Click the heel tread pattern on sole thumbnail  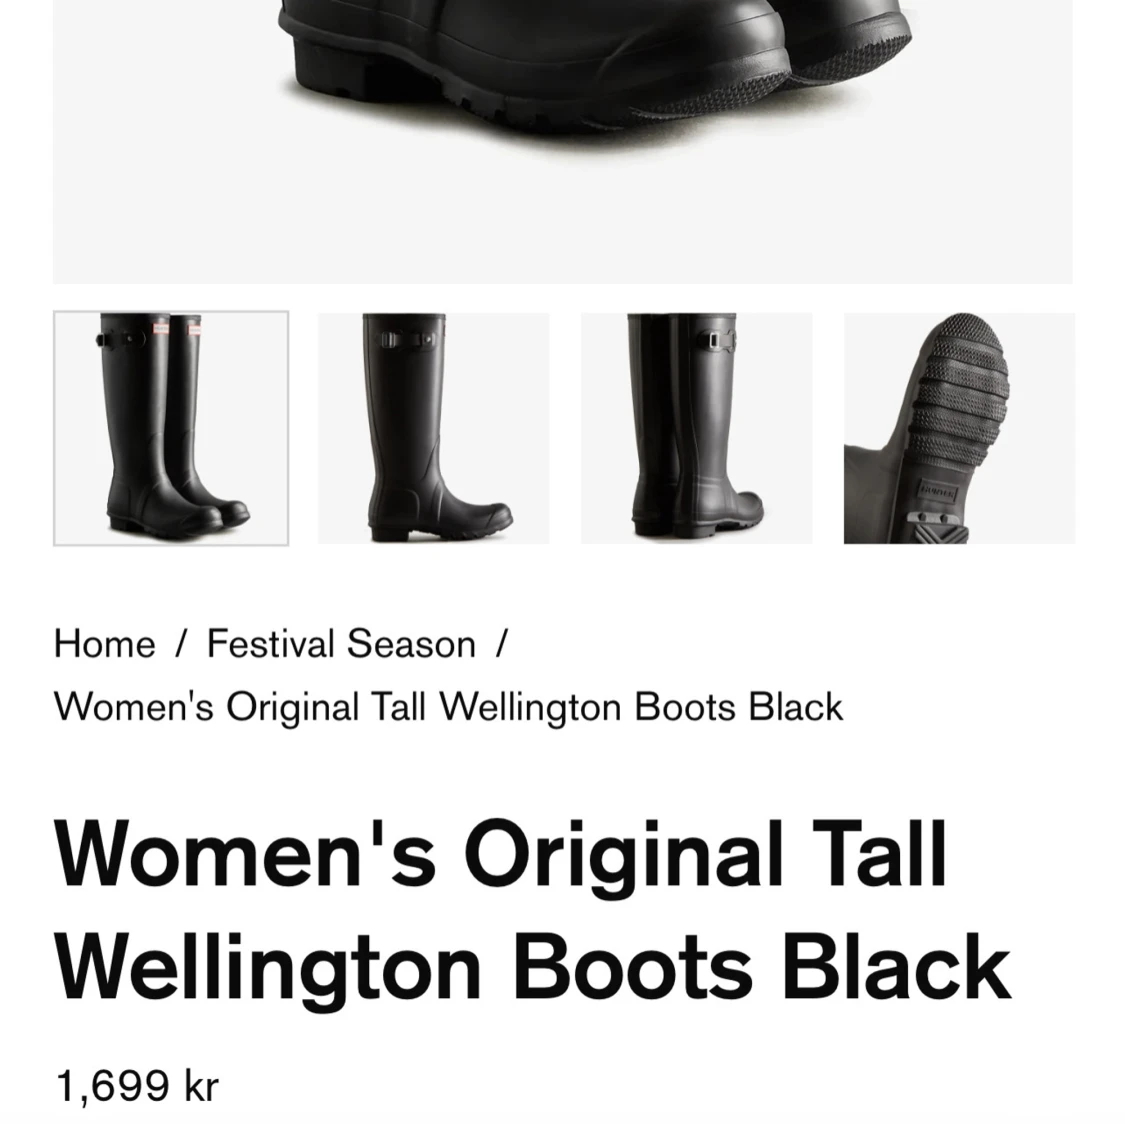[x=938, y=527]
